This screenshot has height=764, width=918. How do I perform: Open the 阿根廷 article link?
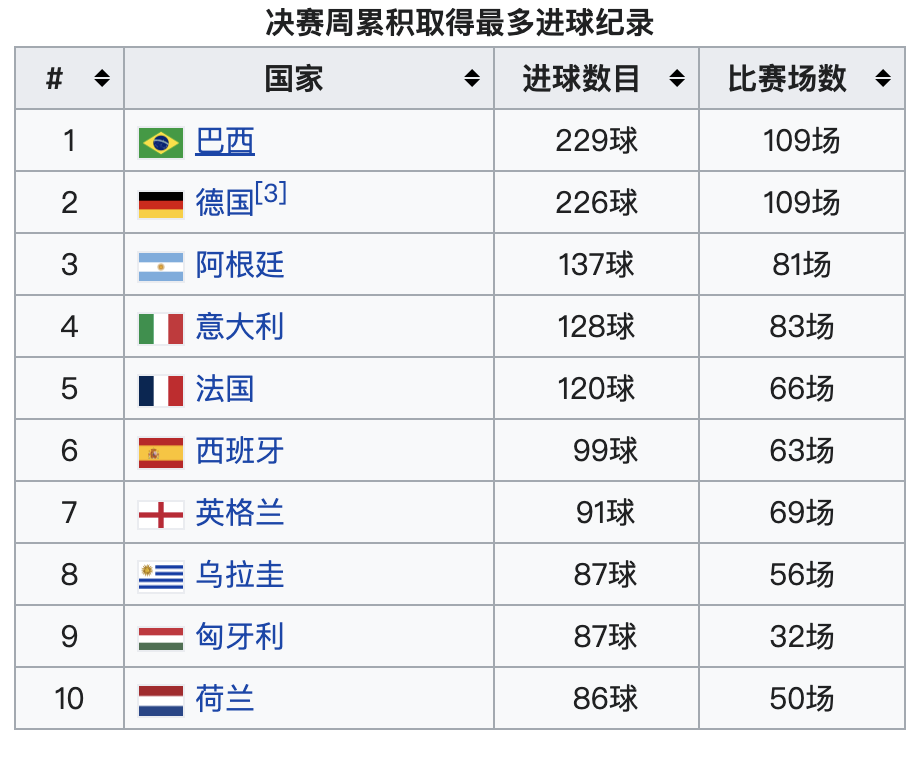(x=239, y=264)
